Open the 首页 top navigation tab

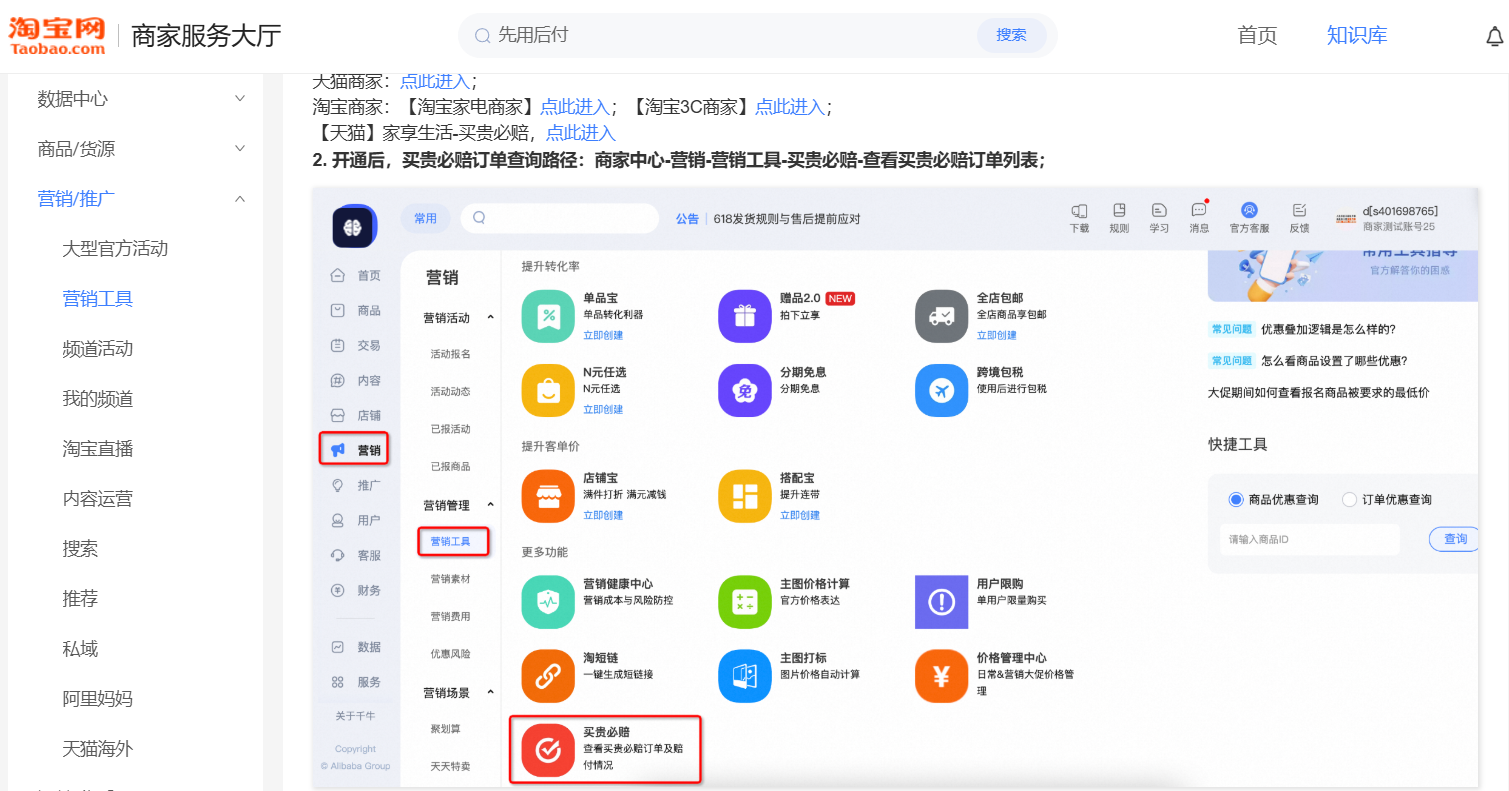(x=1257, y=36)
